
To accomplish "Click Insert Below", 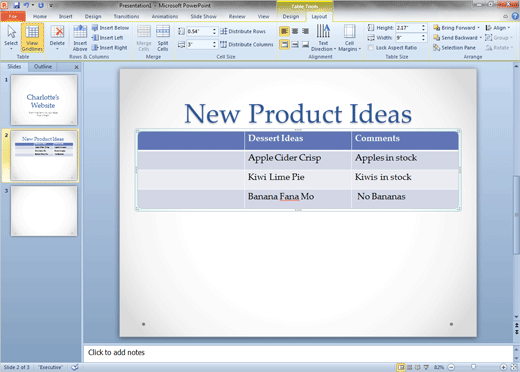I will pyautogui.click(x=110, y=28).
